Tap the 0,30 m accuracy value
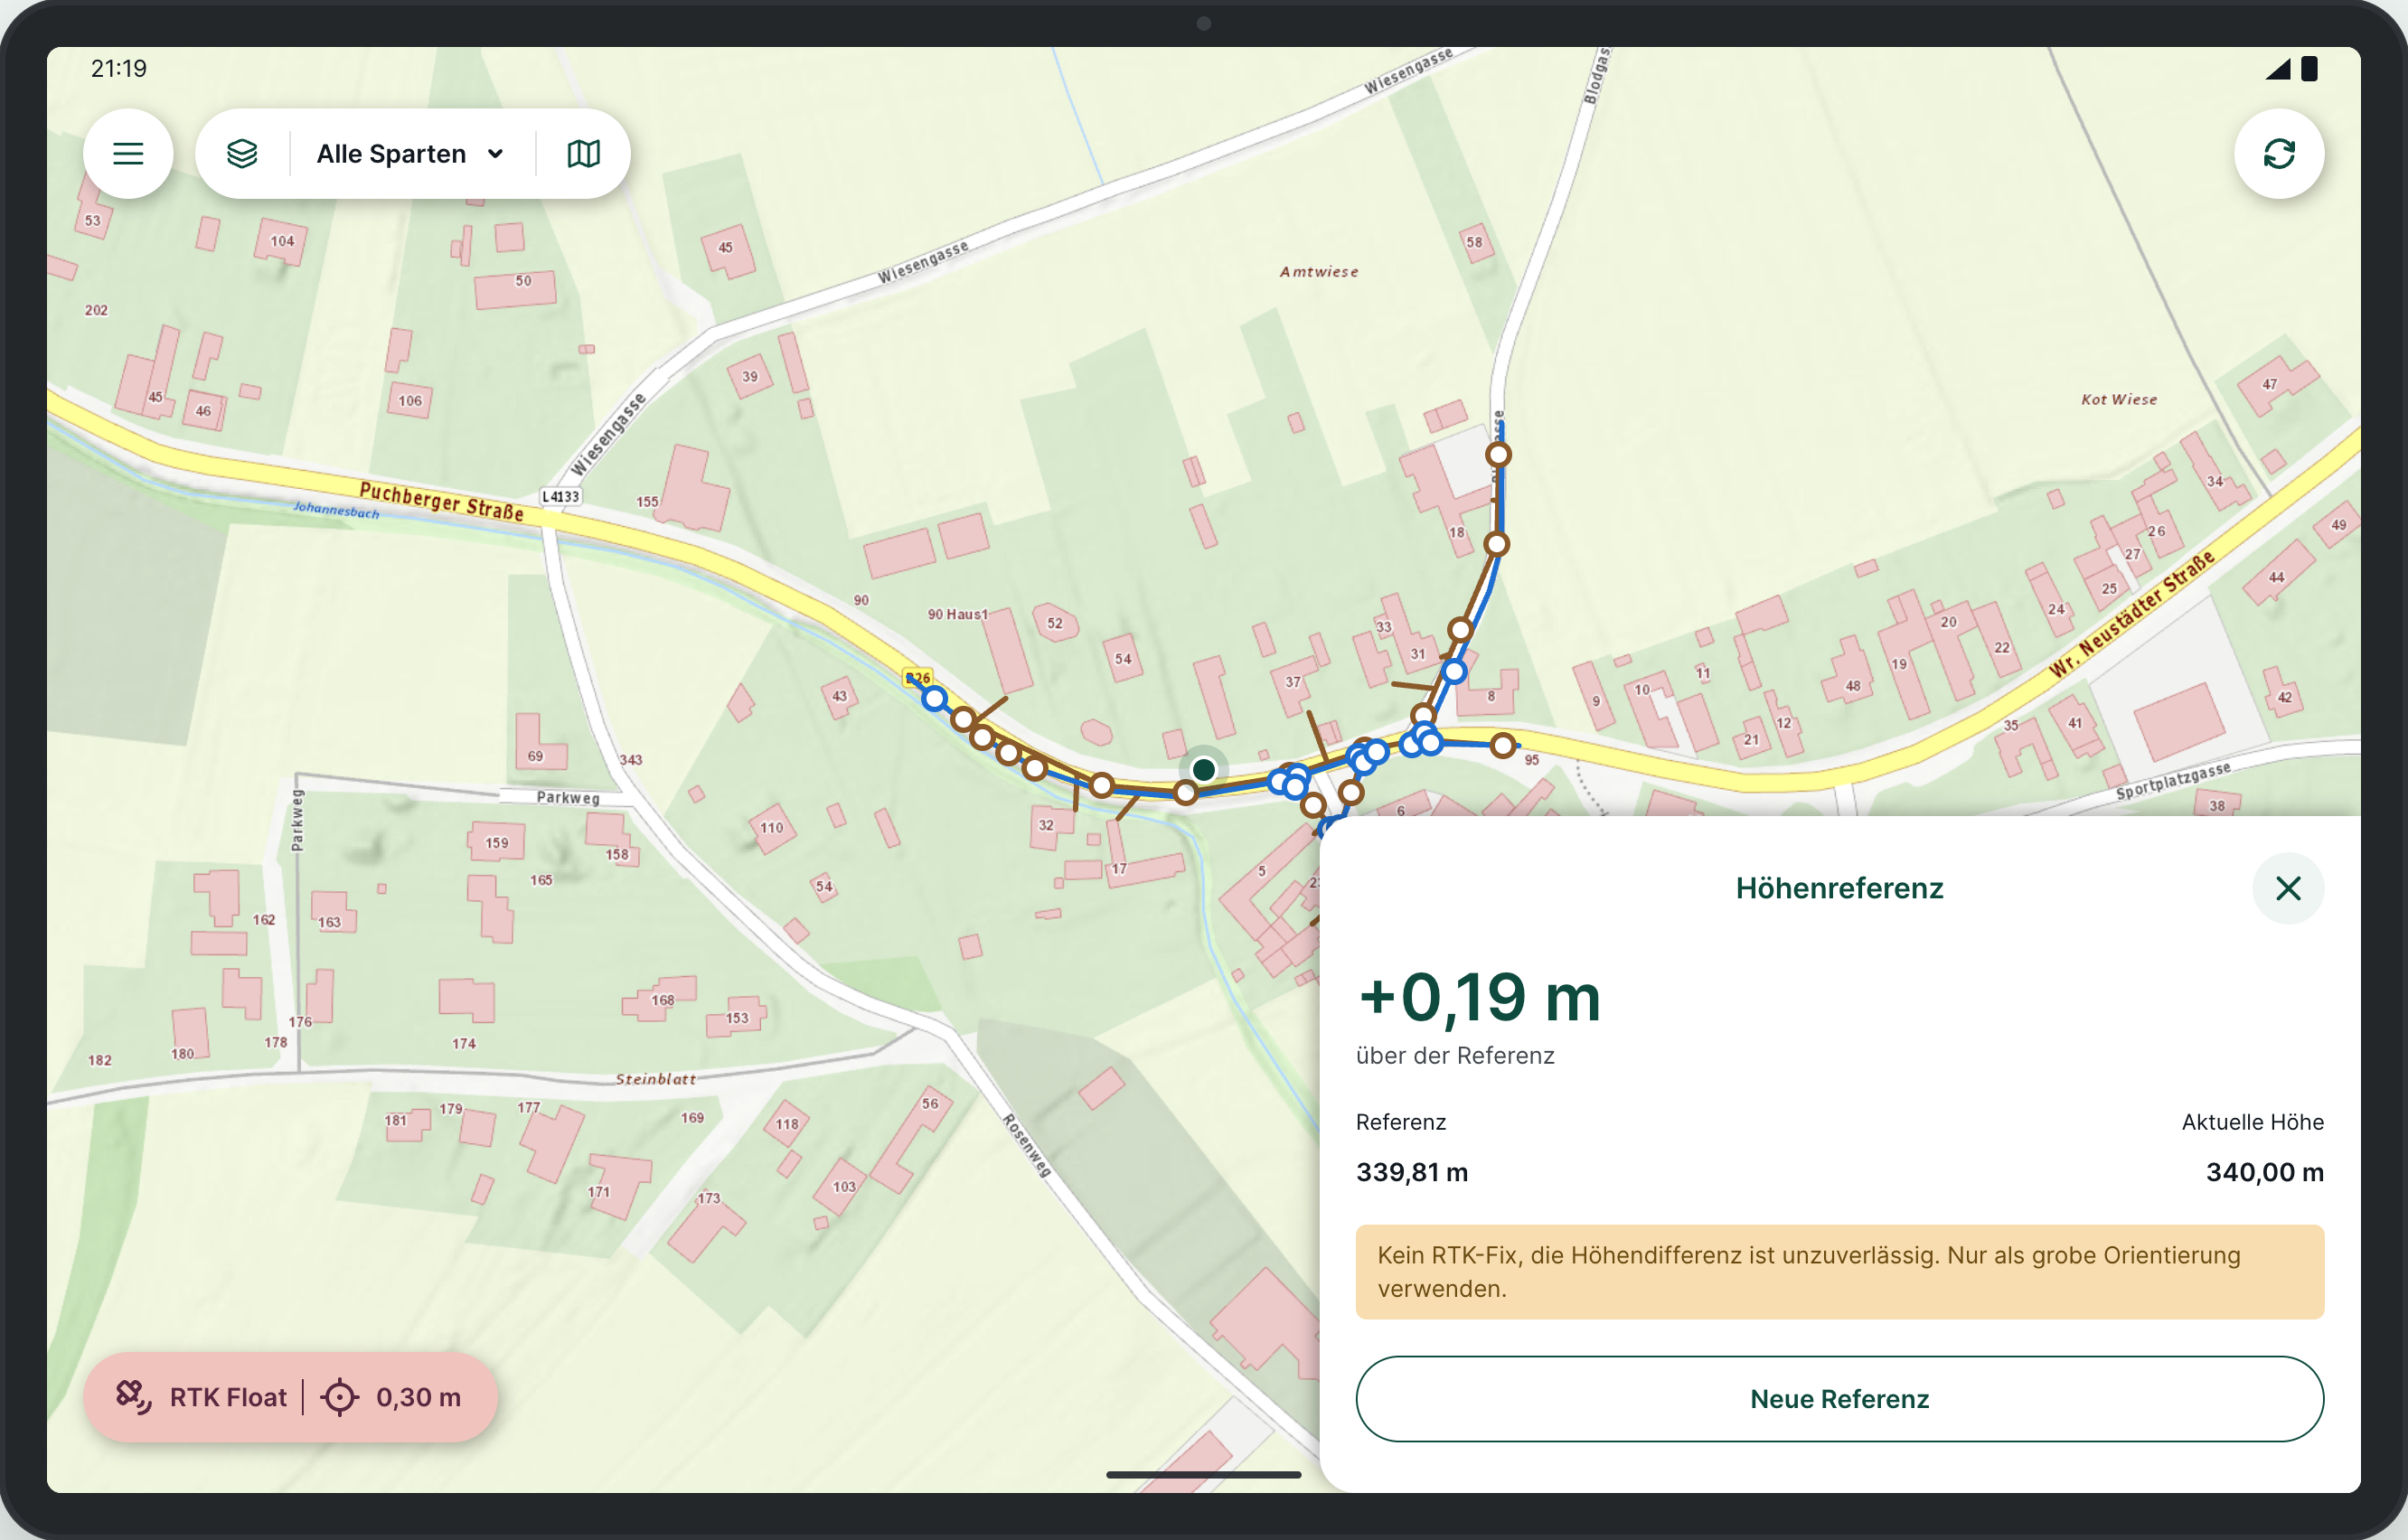 (x=419, y=1397)
